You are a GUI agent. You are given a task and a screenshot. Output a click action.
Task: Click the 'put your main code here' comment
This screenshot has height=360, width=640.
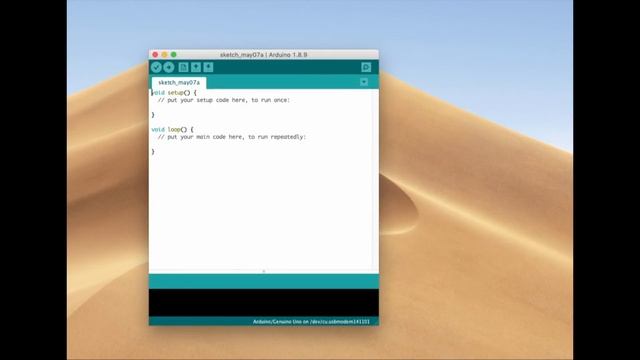231,137
